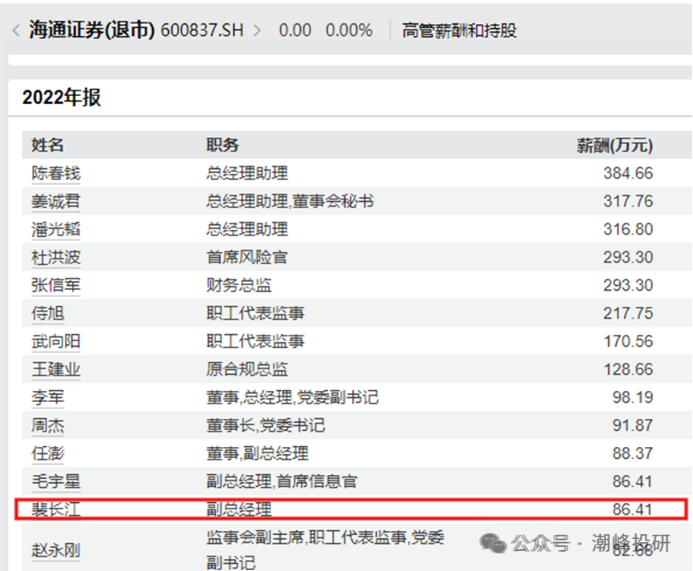Open profile link for 杜洪波
The width and height of the screenshot is (693, 571).
coord(56,257)
